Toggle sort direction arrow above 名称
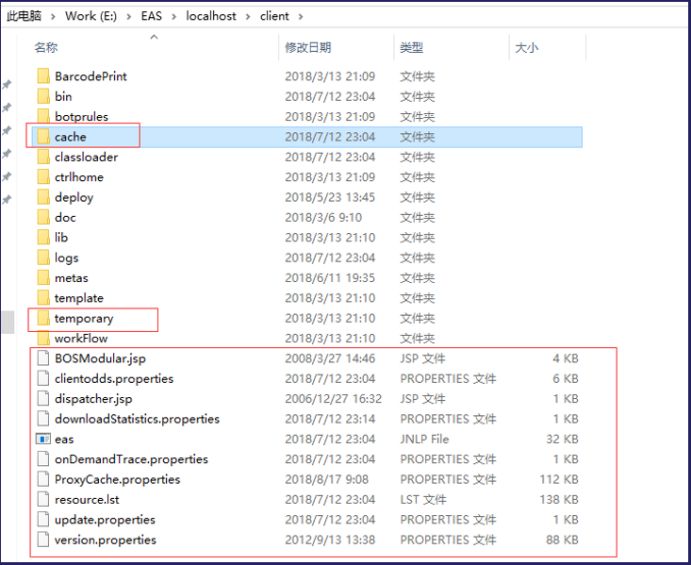Screen dimensions: 691x565 (x=154, y=37)
